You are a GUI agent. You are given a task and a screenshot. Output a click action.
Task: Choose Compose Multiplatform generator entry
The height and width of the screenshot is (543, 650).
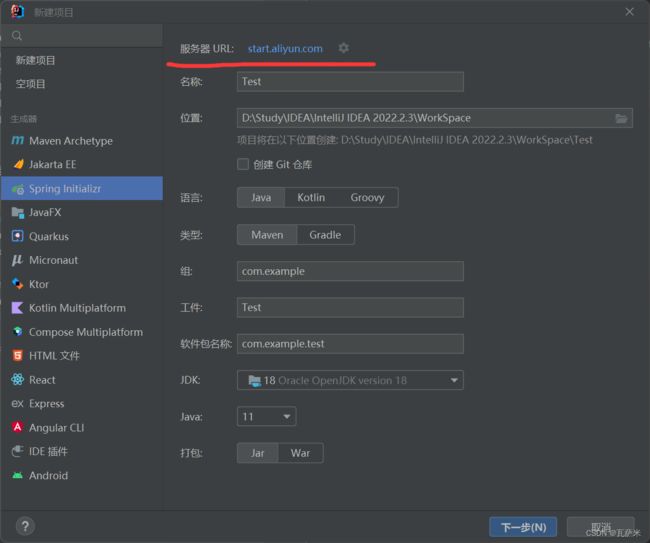coord(82,332)
